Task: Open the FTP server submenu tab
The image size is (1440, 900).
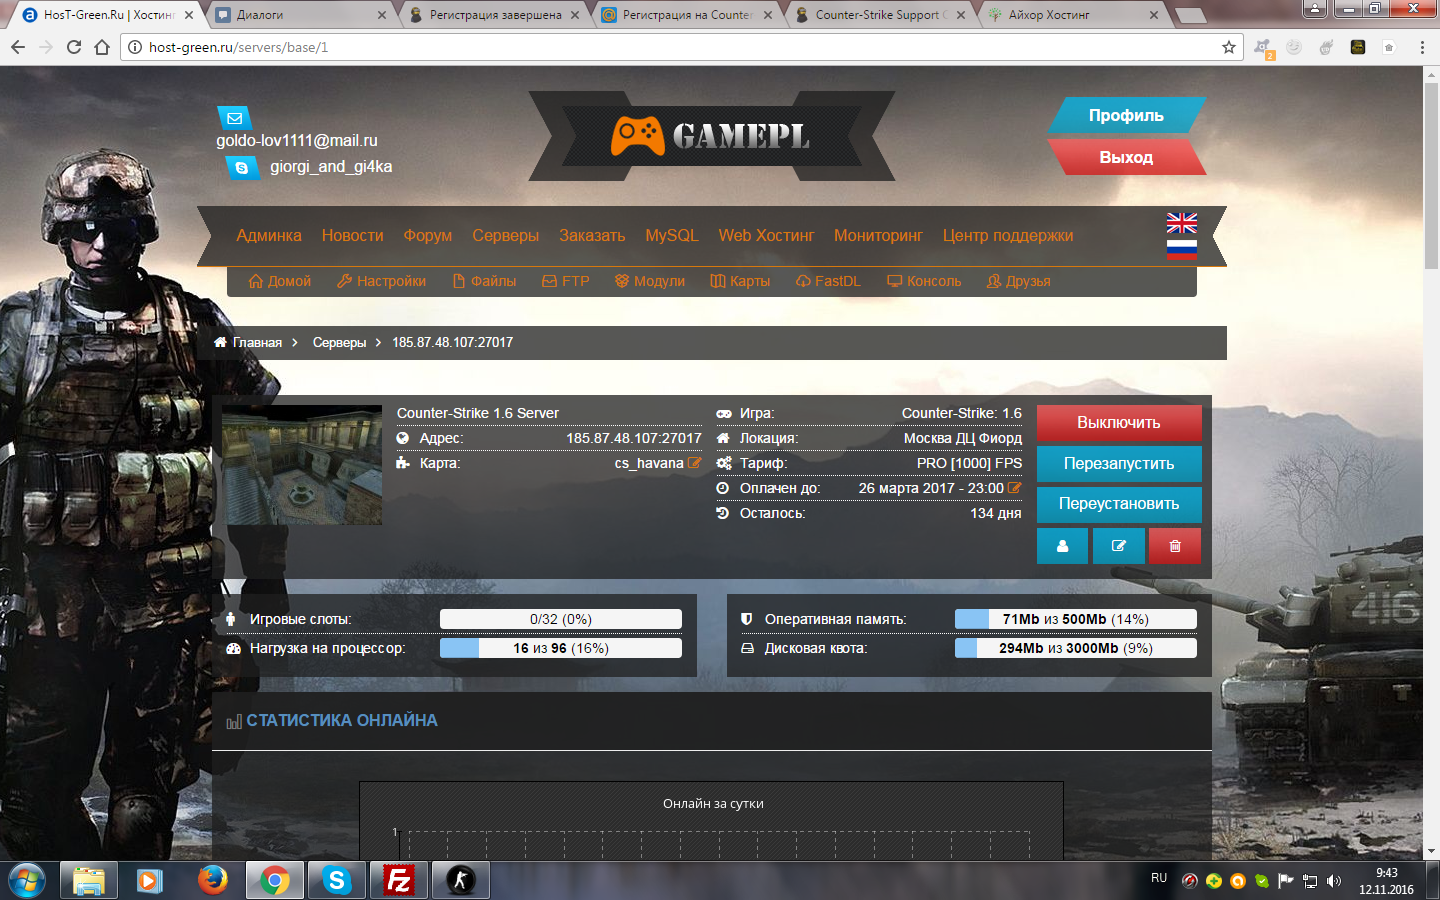Action: click(x=566, y=281)
